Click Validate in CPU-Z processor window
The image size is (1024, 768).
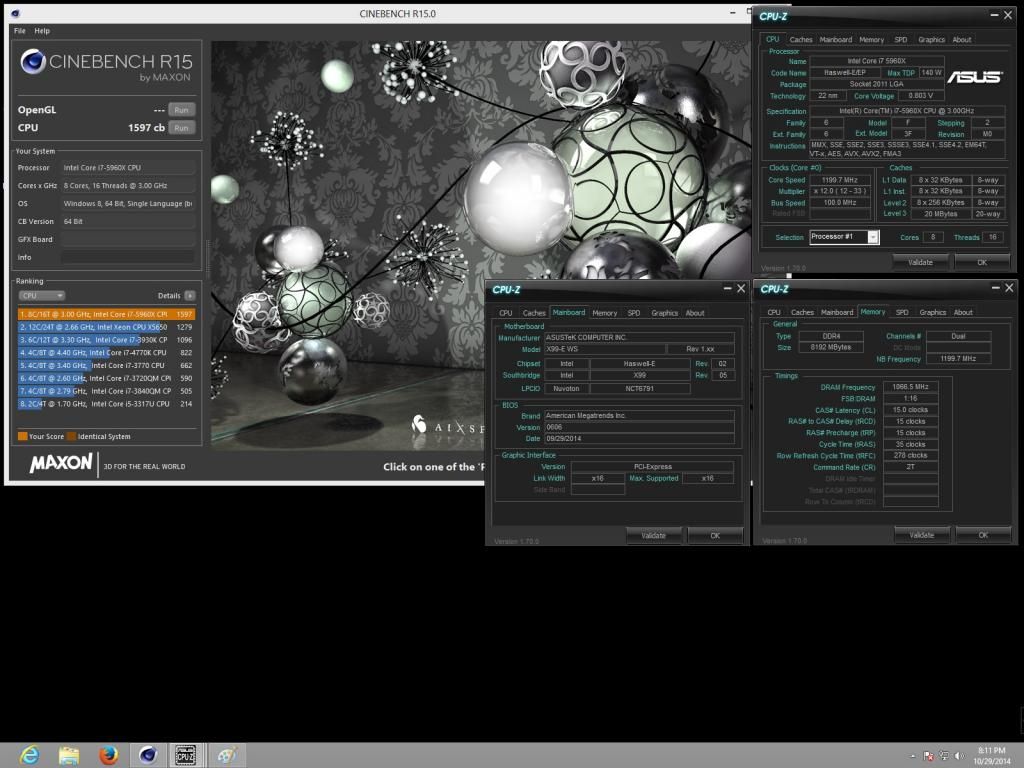920,263
